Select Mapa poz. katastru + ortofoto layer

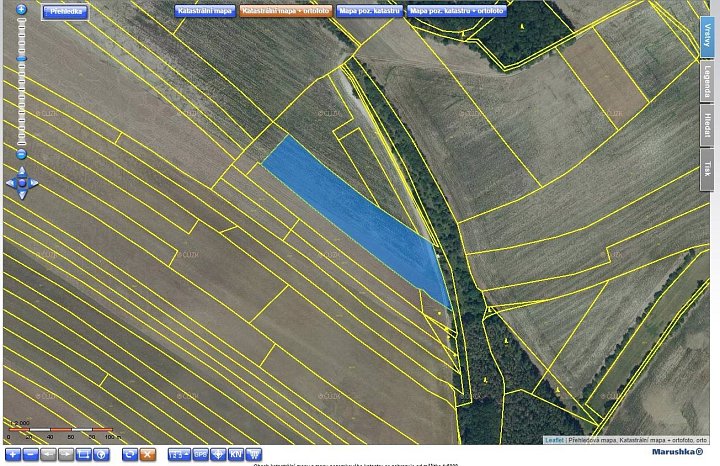click(457, 11)
